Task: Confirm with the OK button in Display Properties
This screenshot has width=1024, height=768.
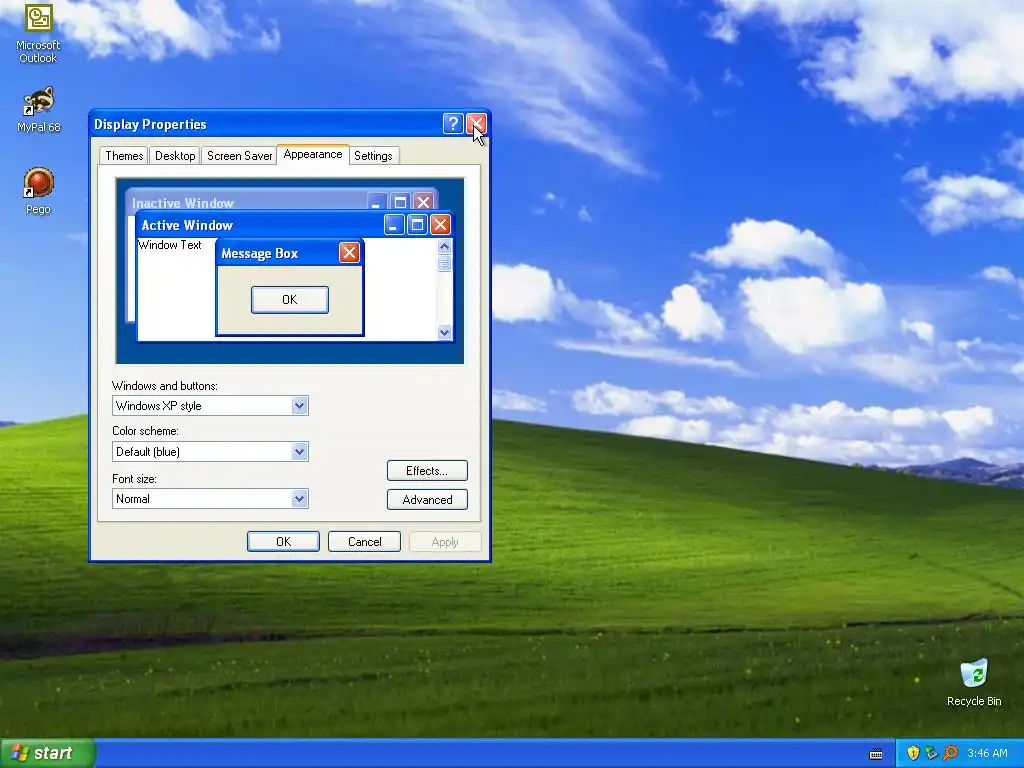Action: [x=283, y=541]
